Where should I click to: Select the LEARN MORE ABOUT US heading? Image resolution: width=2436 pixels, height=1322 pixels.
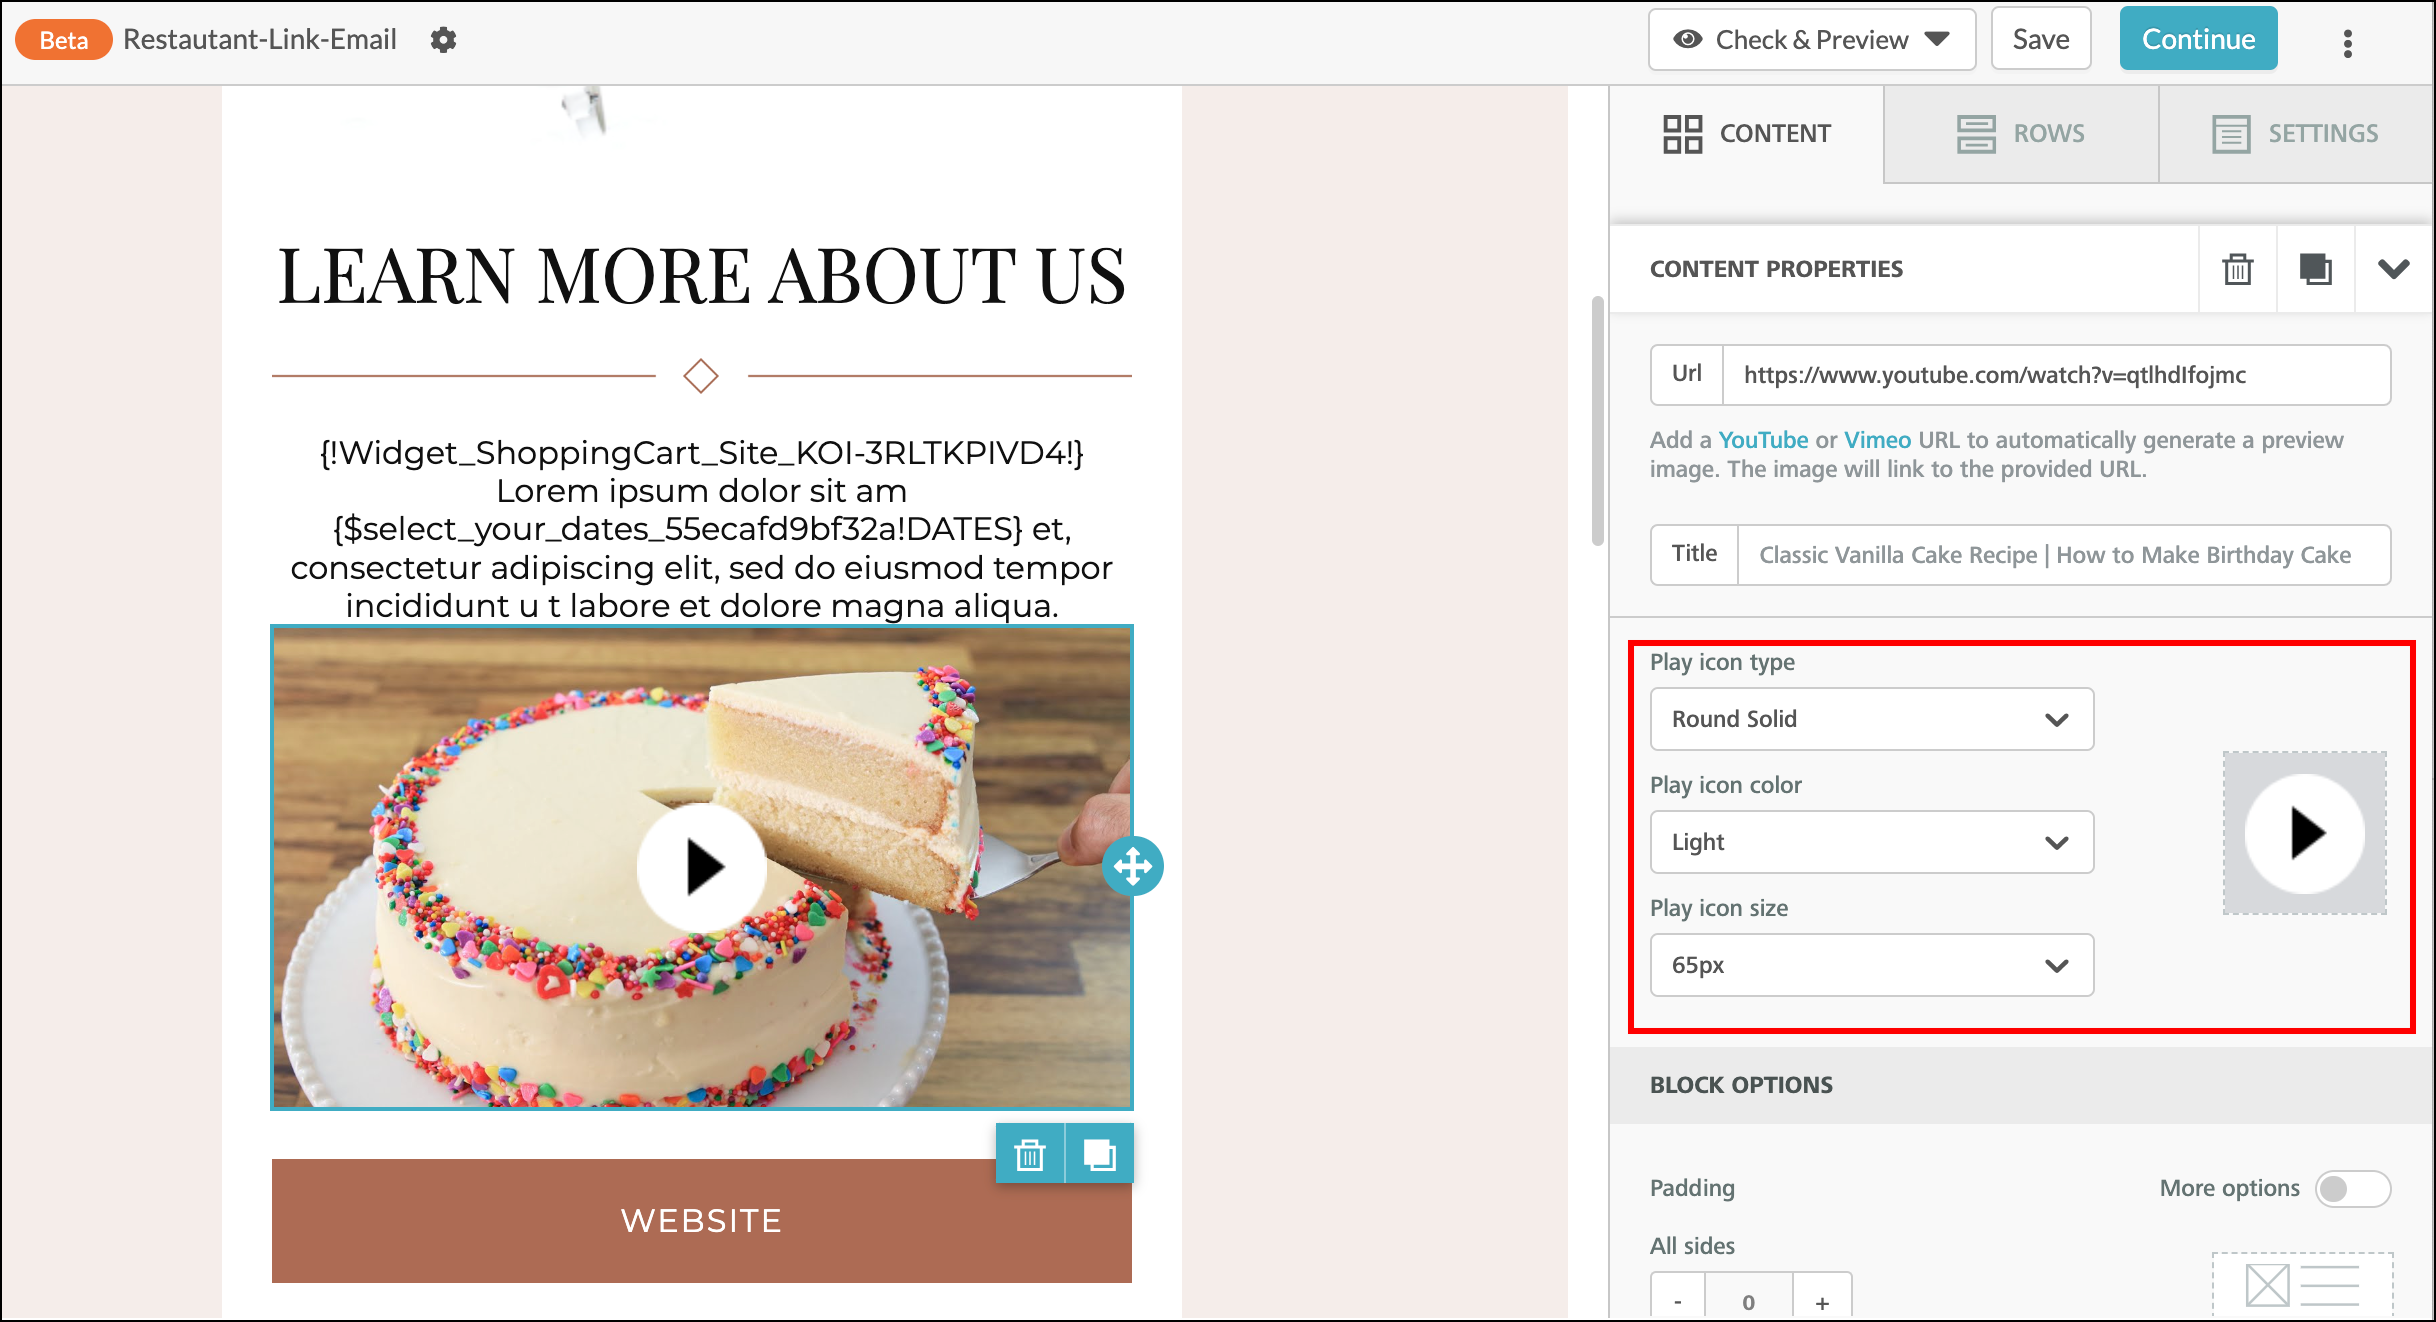pyautogui.click(x=702, y=277)
